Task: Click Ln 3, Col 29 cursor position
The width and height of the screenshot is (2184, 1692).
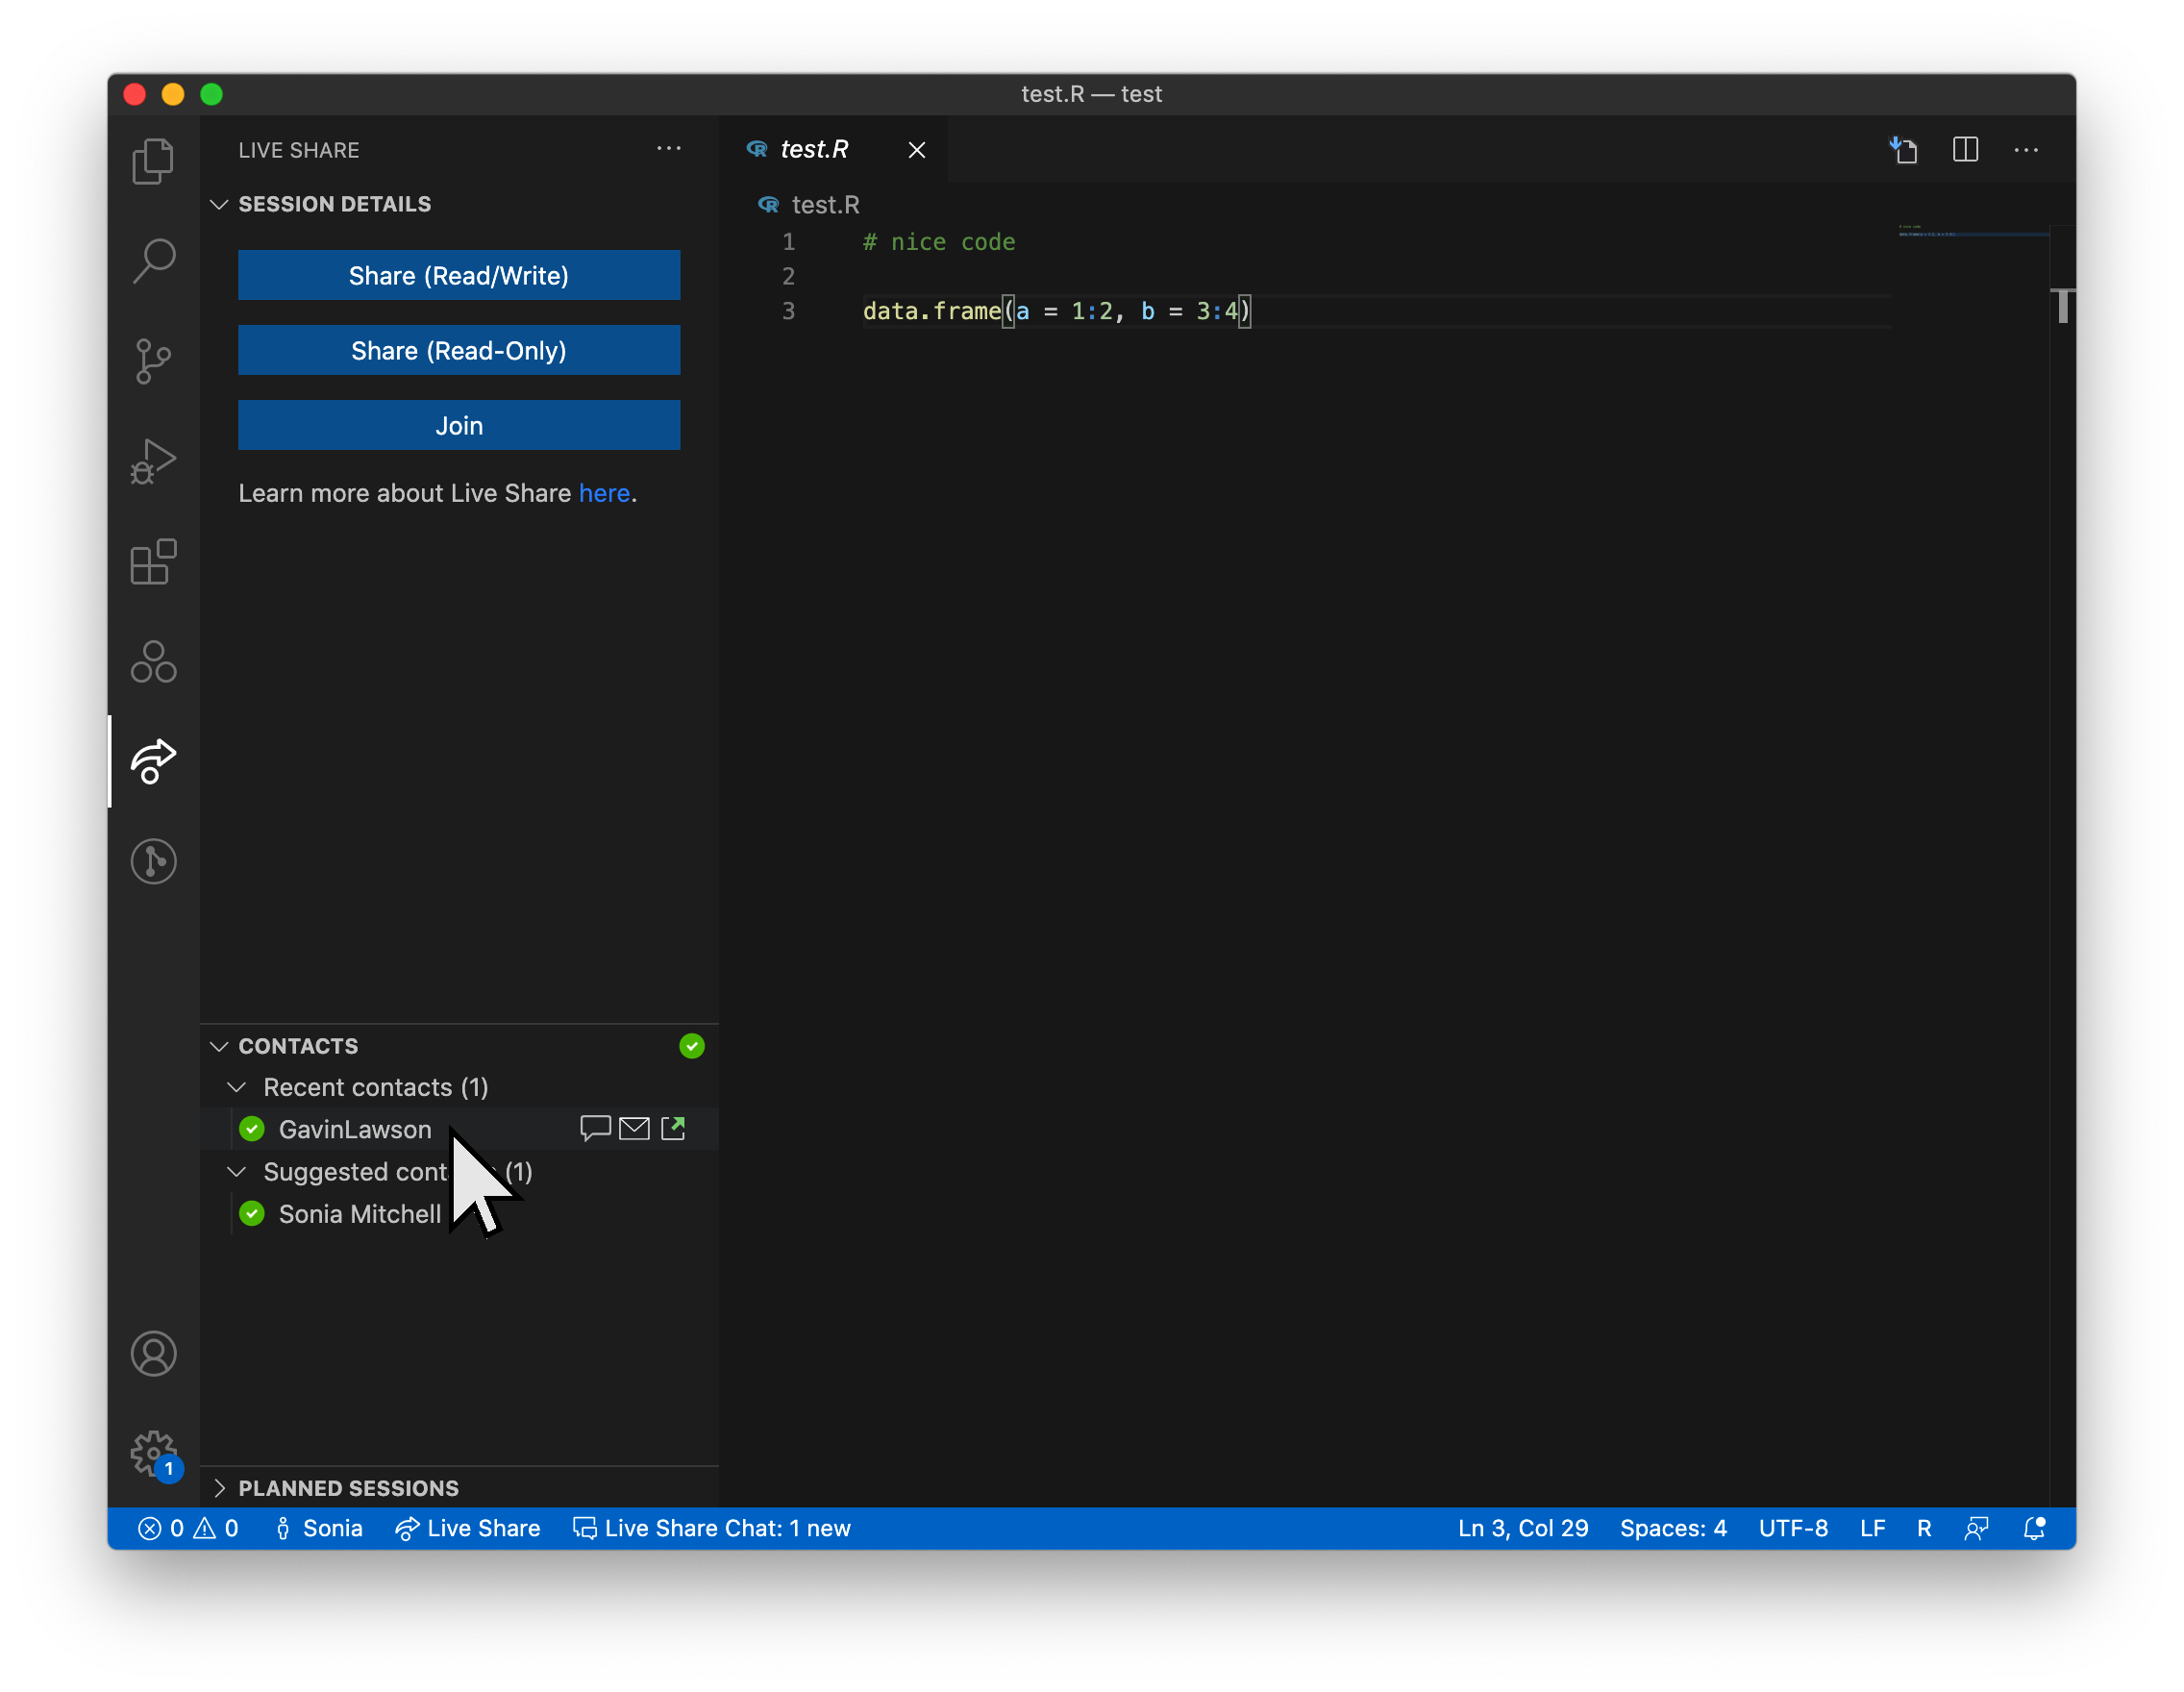Action: (1523, 1528)
